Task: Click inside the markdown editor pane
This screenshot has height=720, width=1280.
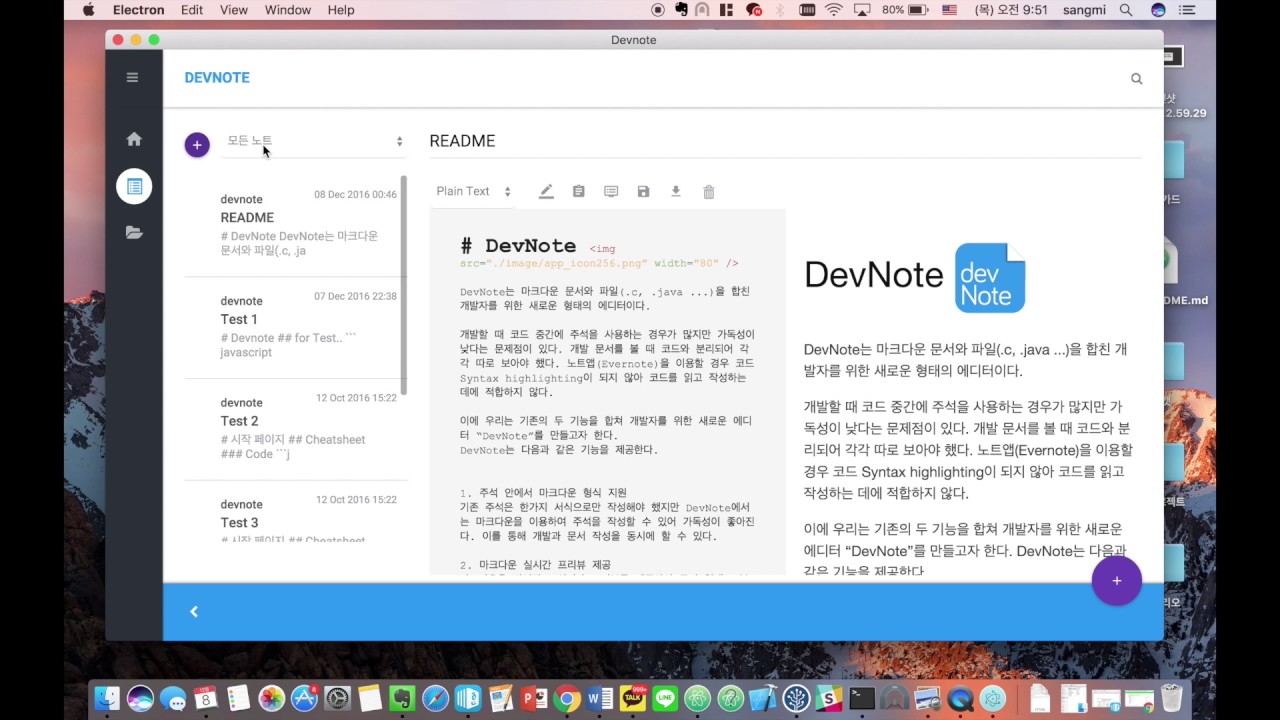Action: click(607, 392)
